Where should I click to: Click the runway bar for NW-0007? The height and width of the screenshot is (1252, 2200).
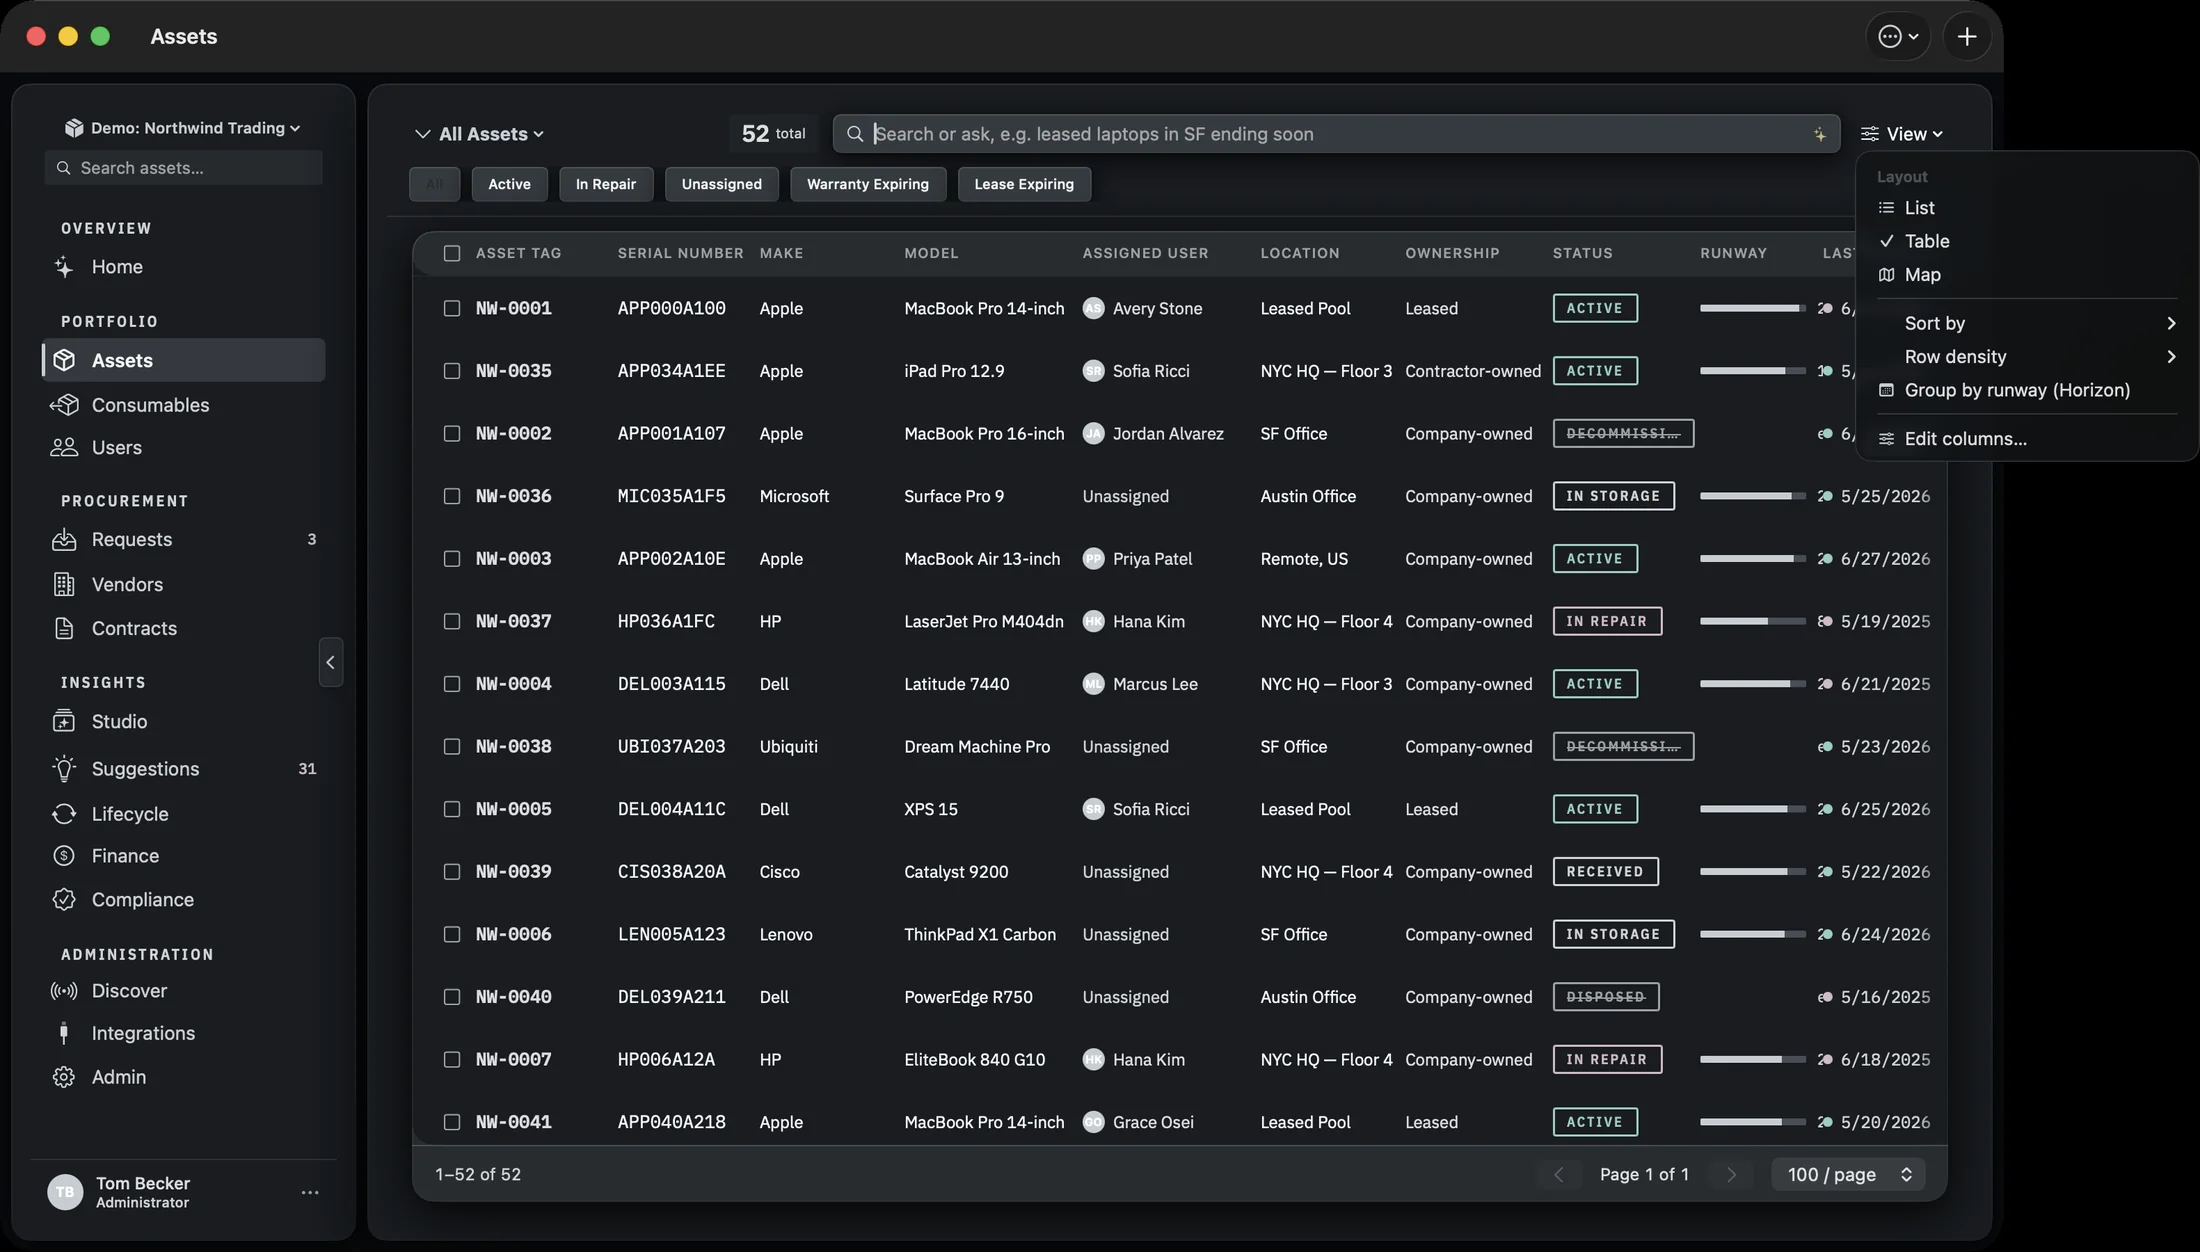click(1752, 1060)
